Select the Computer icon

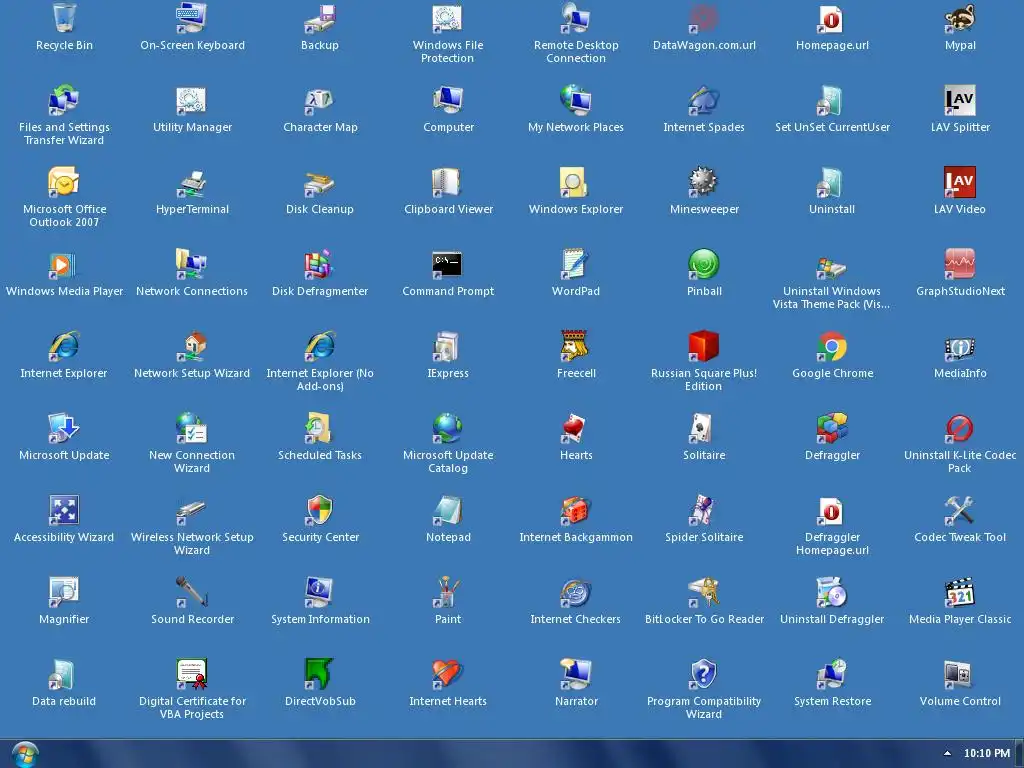click(x=448, y=100)
